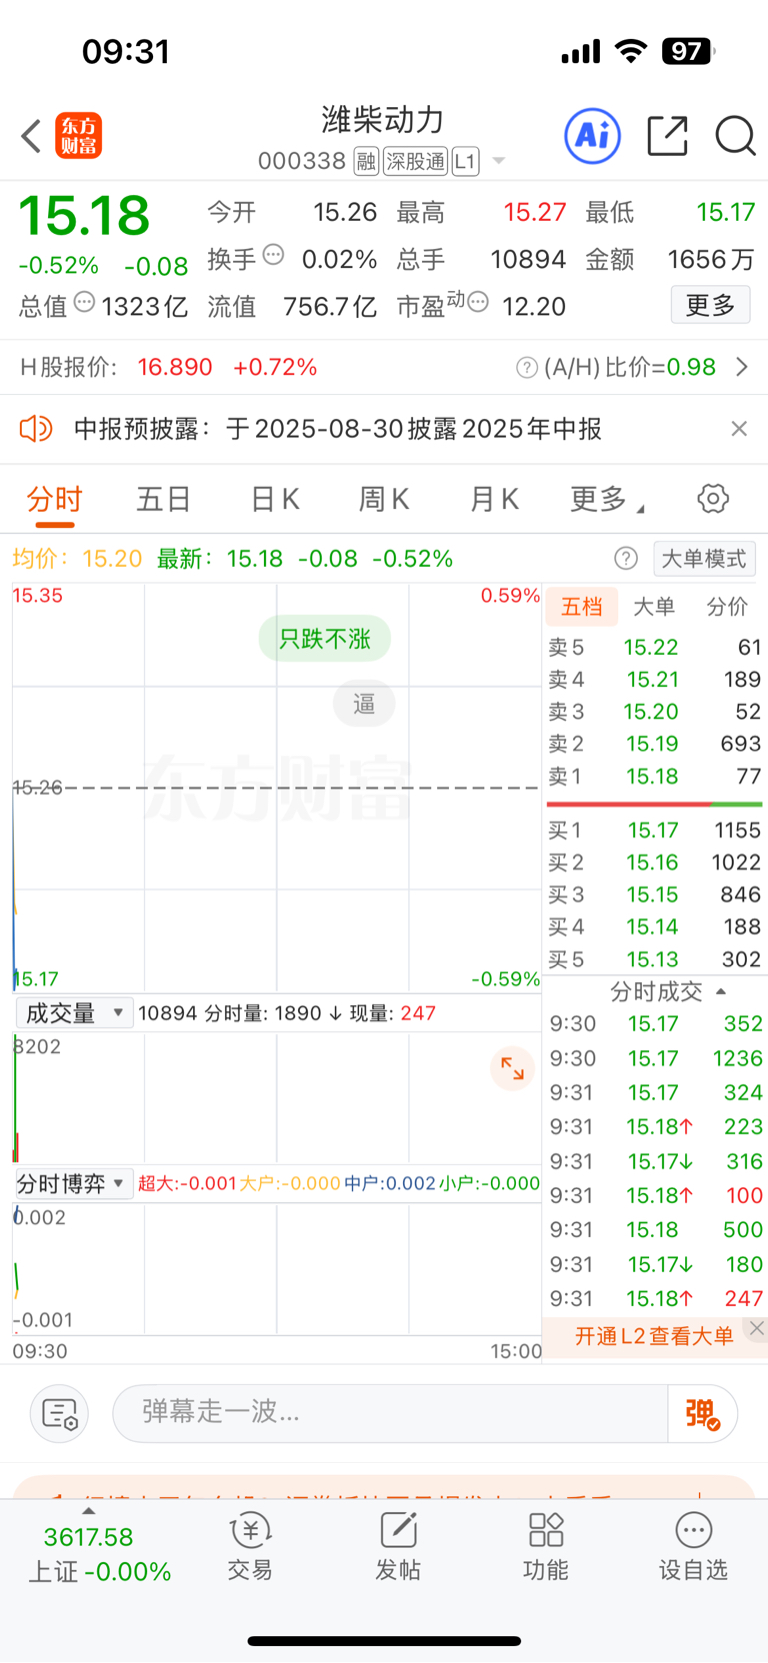Switch to the 周K tab
Viewport: 768px width, 1663px height.
[x=384, y=499]
